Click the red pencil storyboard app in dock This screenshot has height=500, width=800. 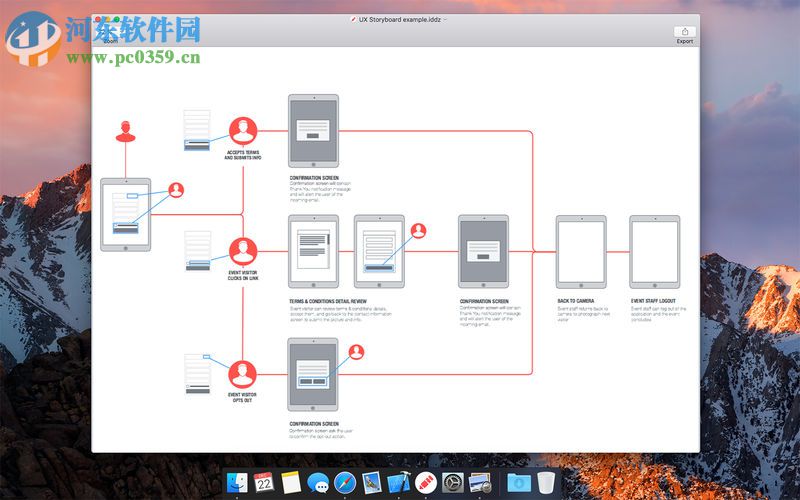[426, 483]
